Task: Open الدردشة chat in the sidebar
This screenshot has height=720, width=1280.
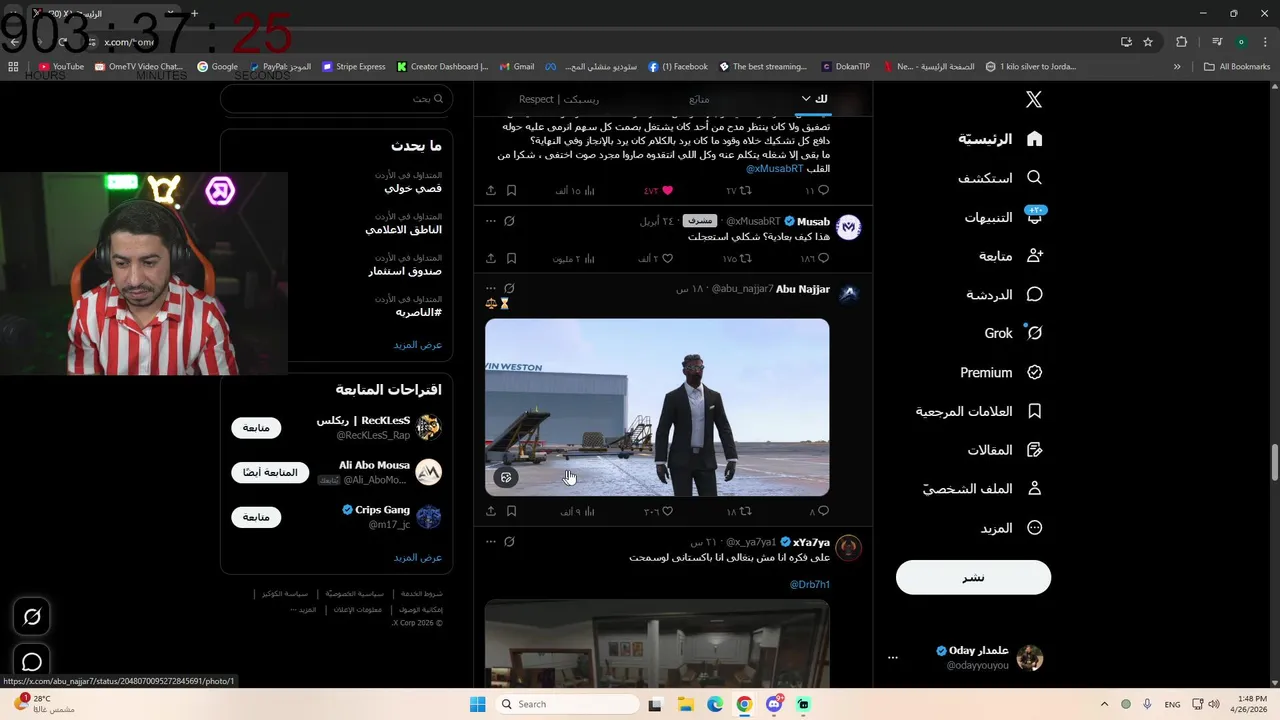Action: [1004, 294]
